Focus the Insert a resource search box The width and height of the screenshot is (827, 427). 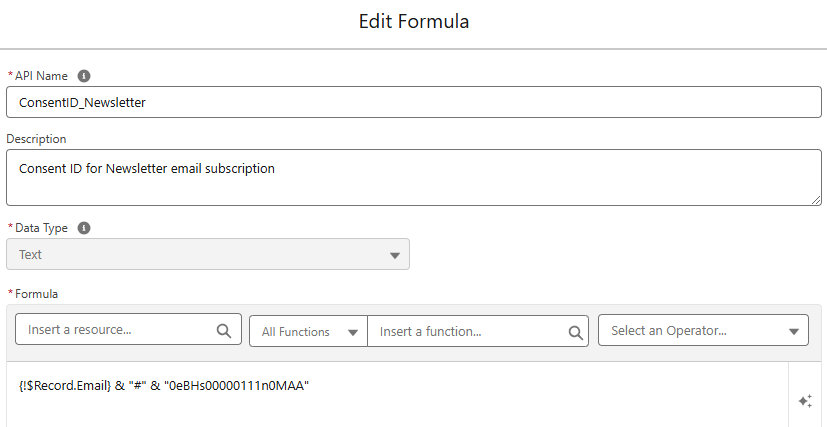[x=115, y=330]
